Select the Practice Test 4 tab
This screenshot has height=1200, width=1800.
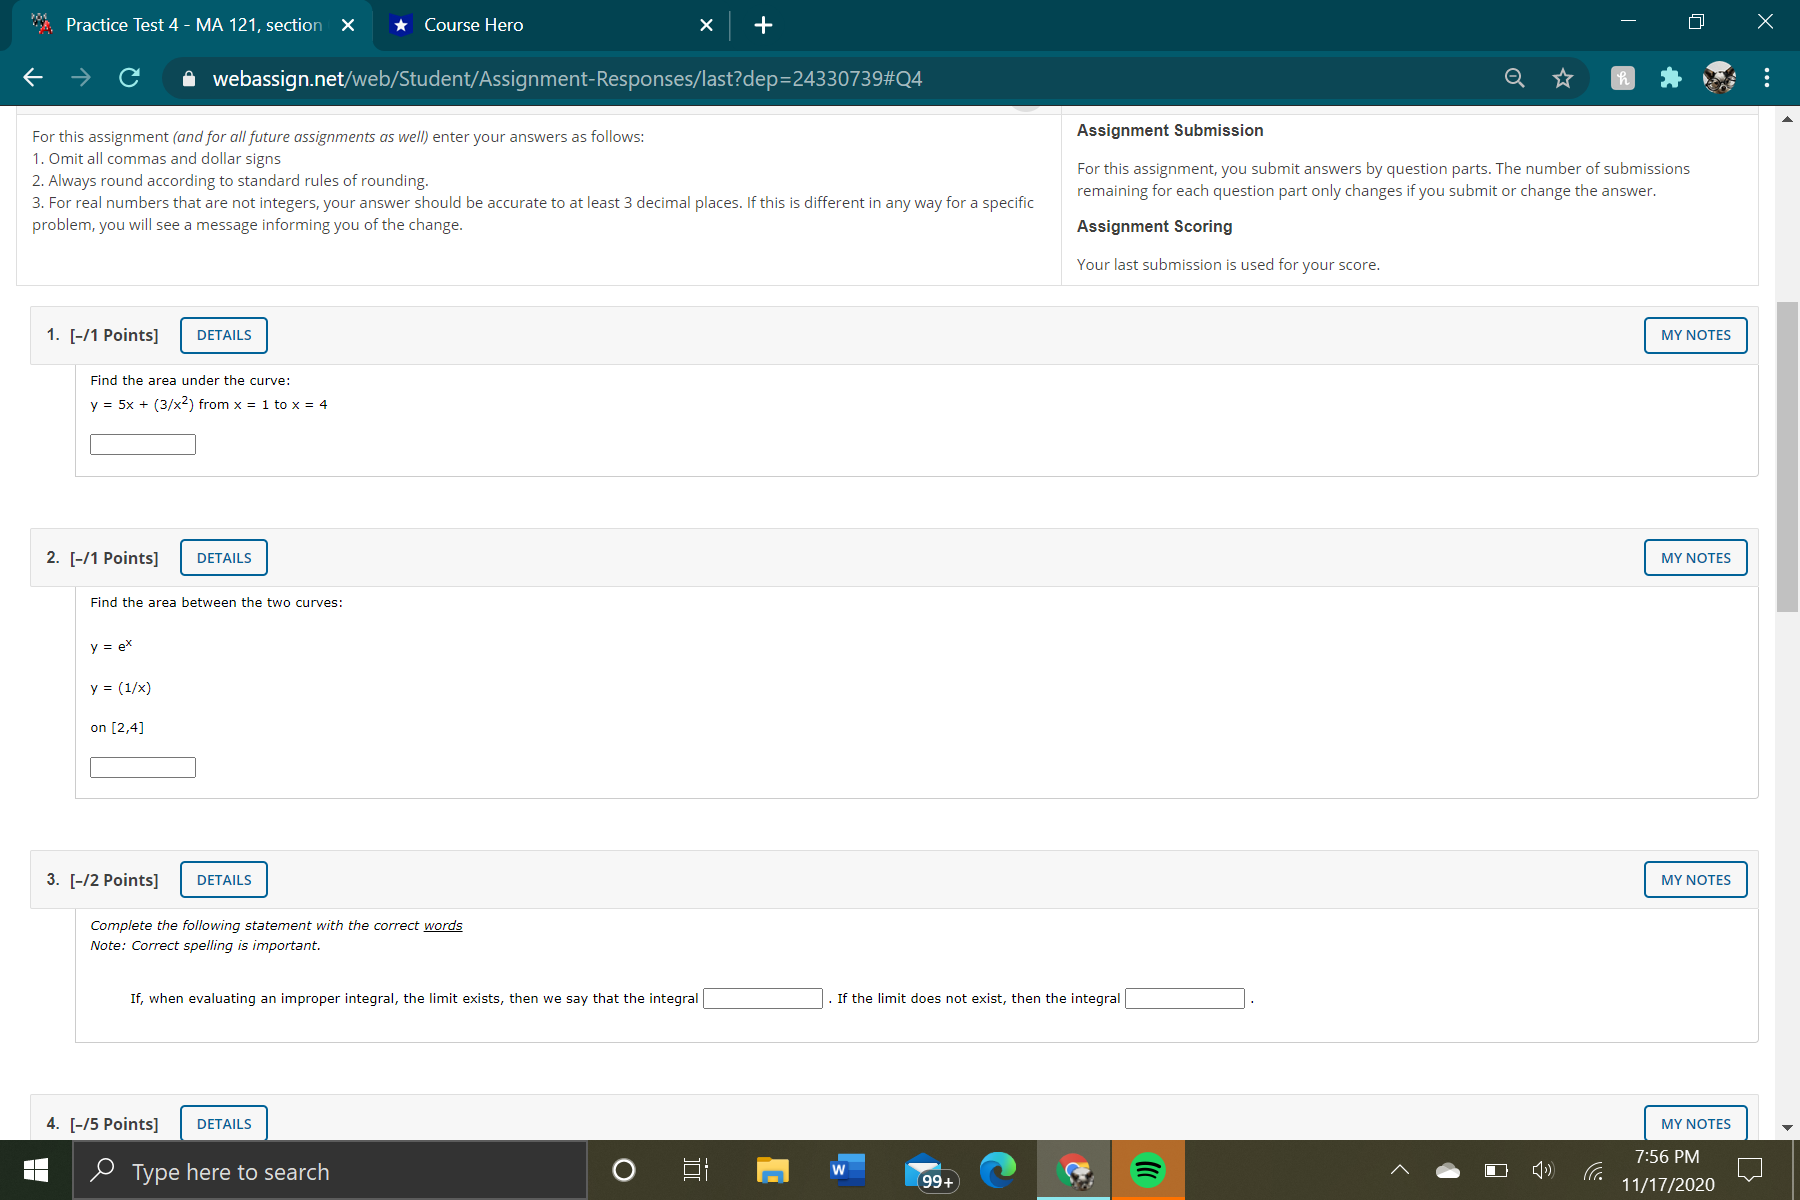click(192, 25)
